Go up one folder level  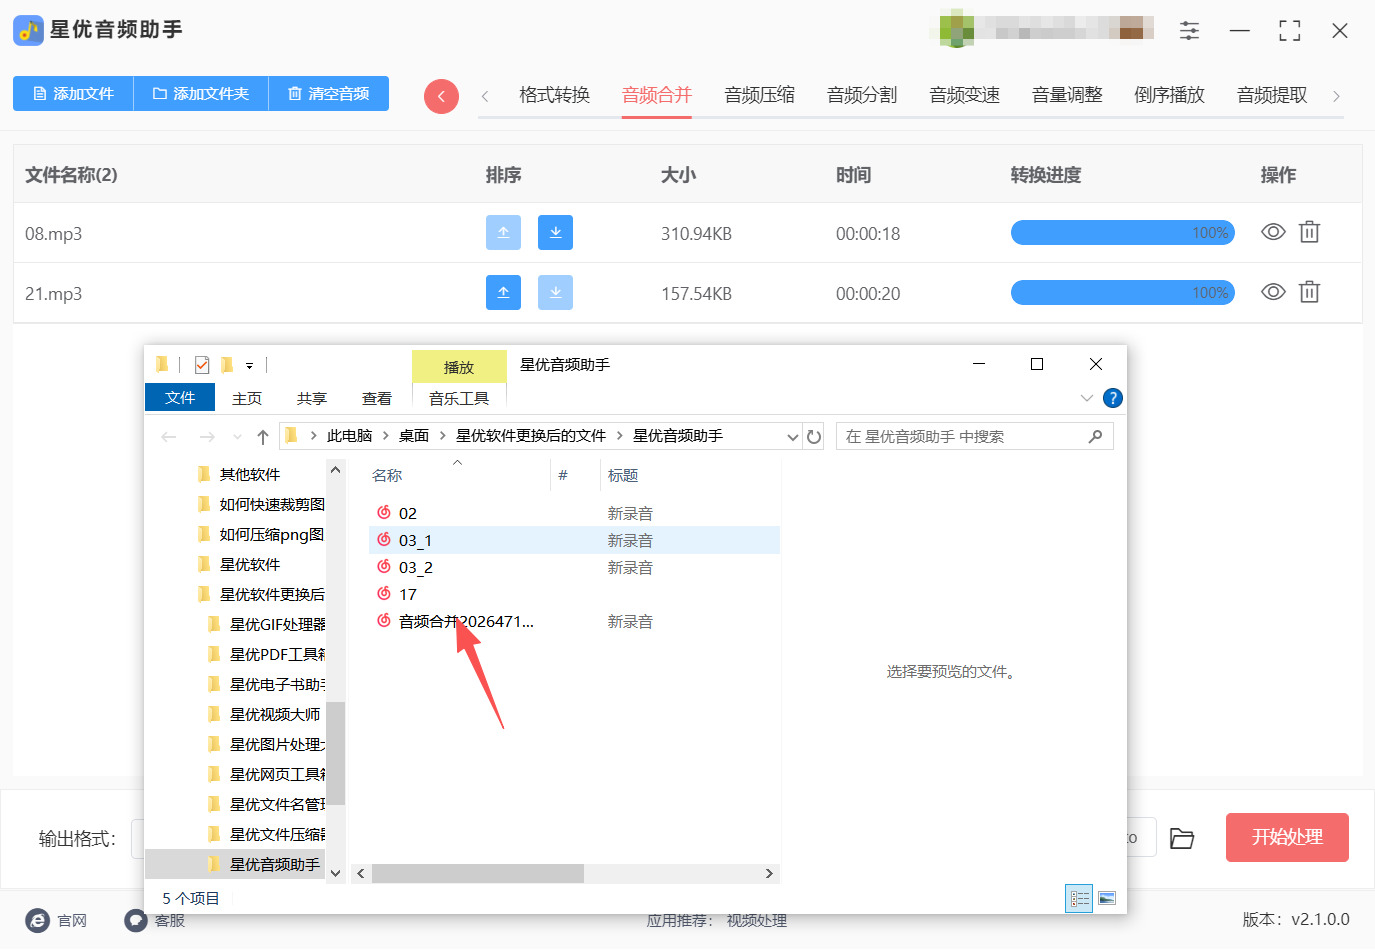[263, 437]
